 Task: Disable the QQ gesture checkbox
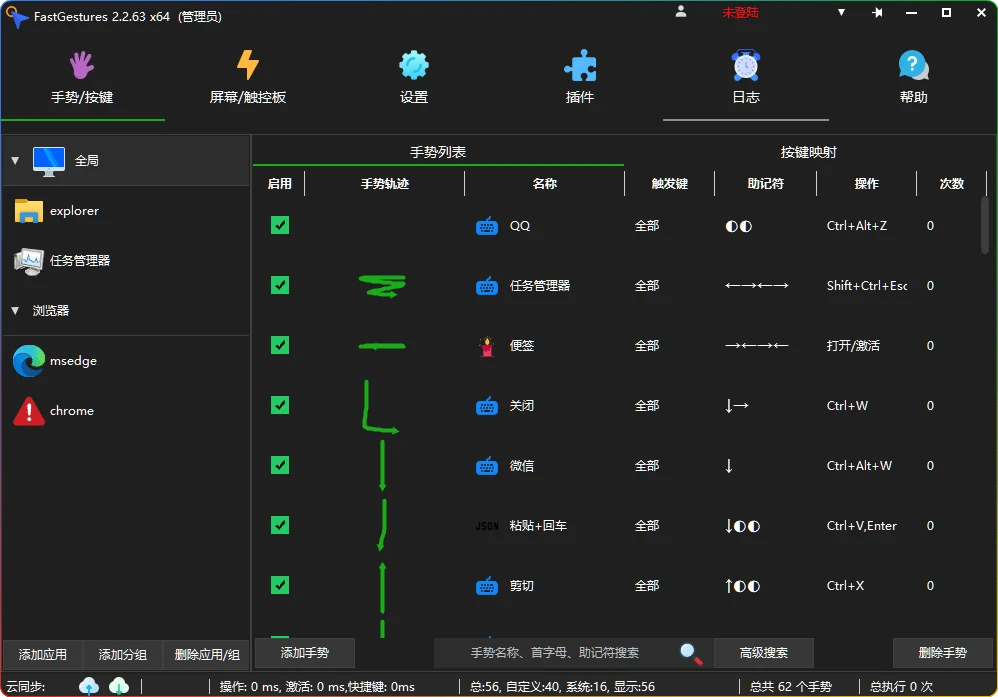coord(279,225)
